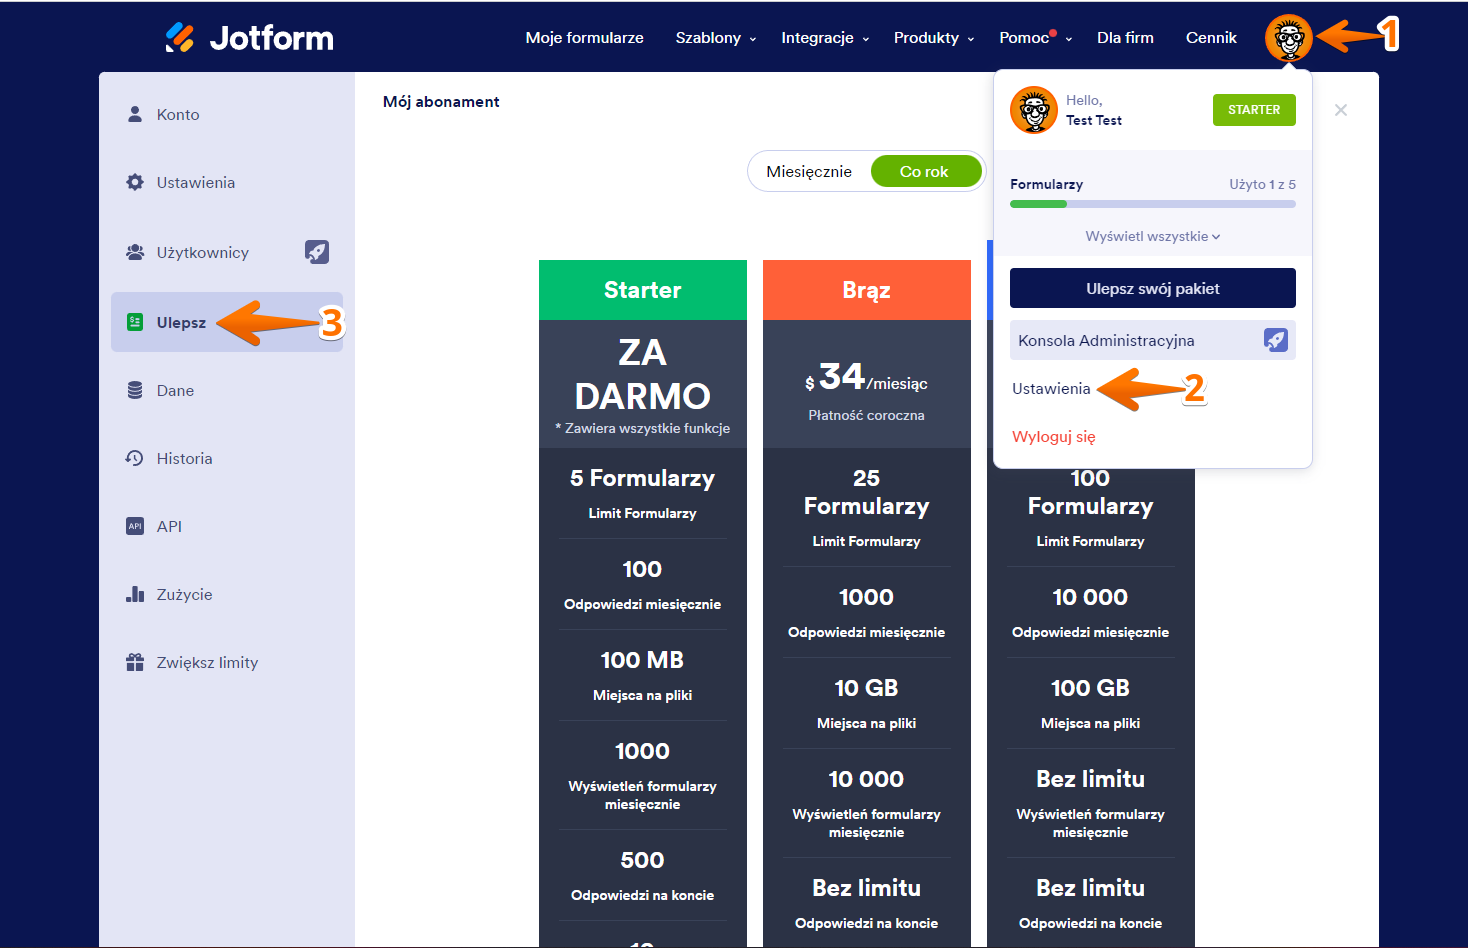
Task: Click the Dane database icon
Action: pyautogui.click(x=135, y=390)
